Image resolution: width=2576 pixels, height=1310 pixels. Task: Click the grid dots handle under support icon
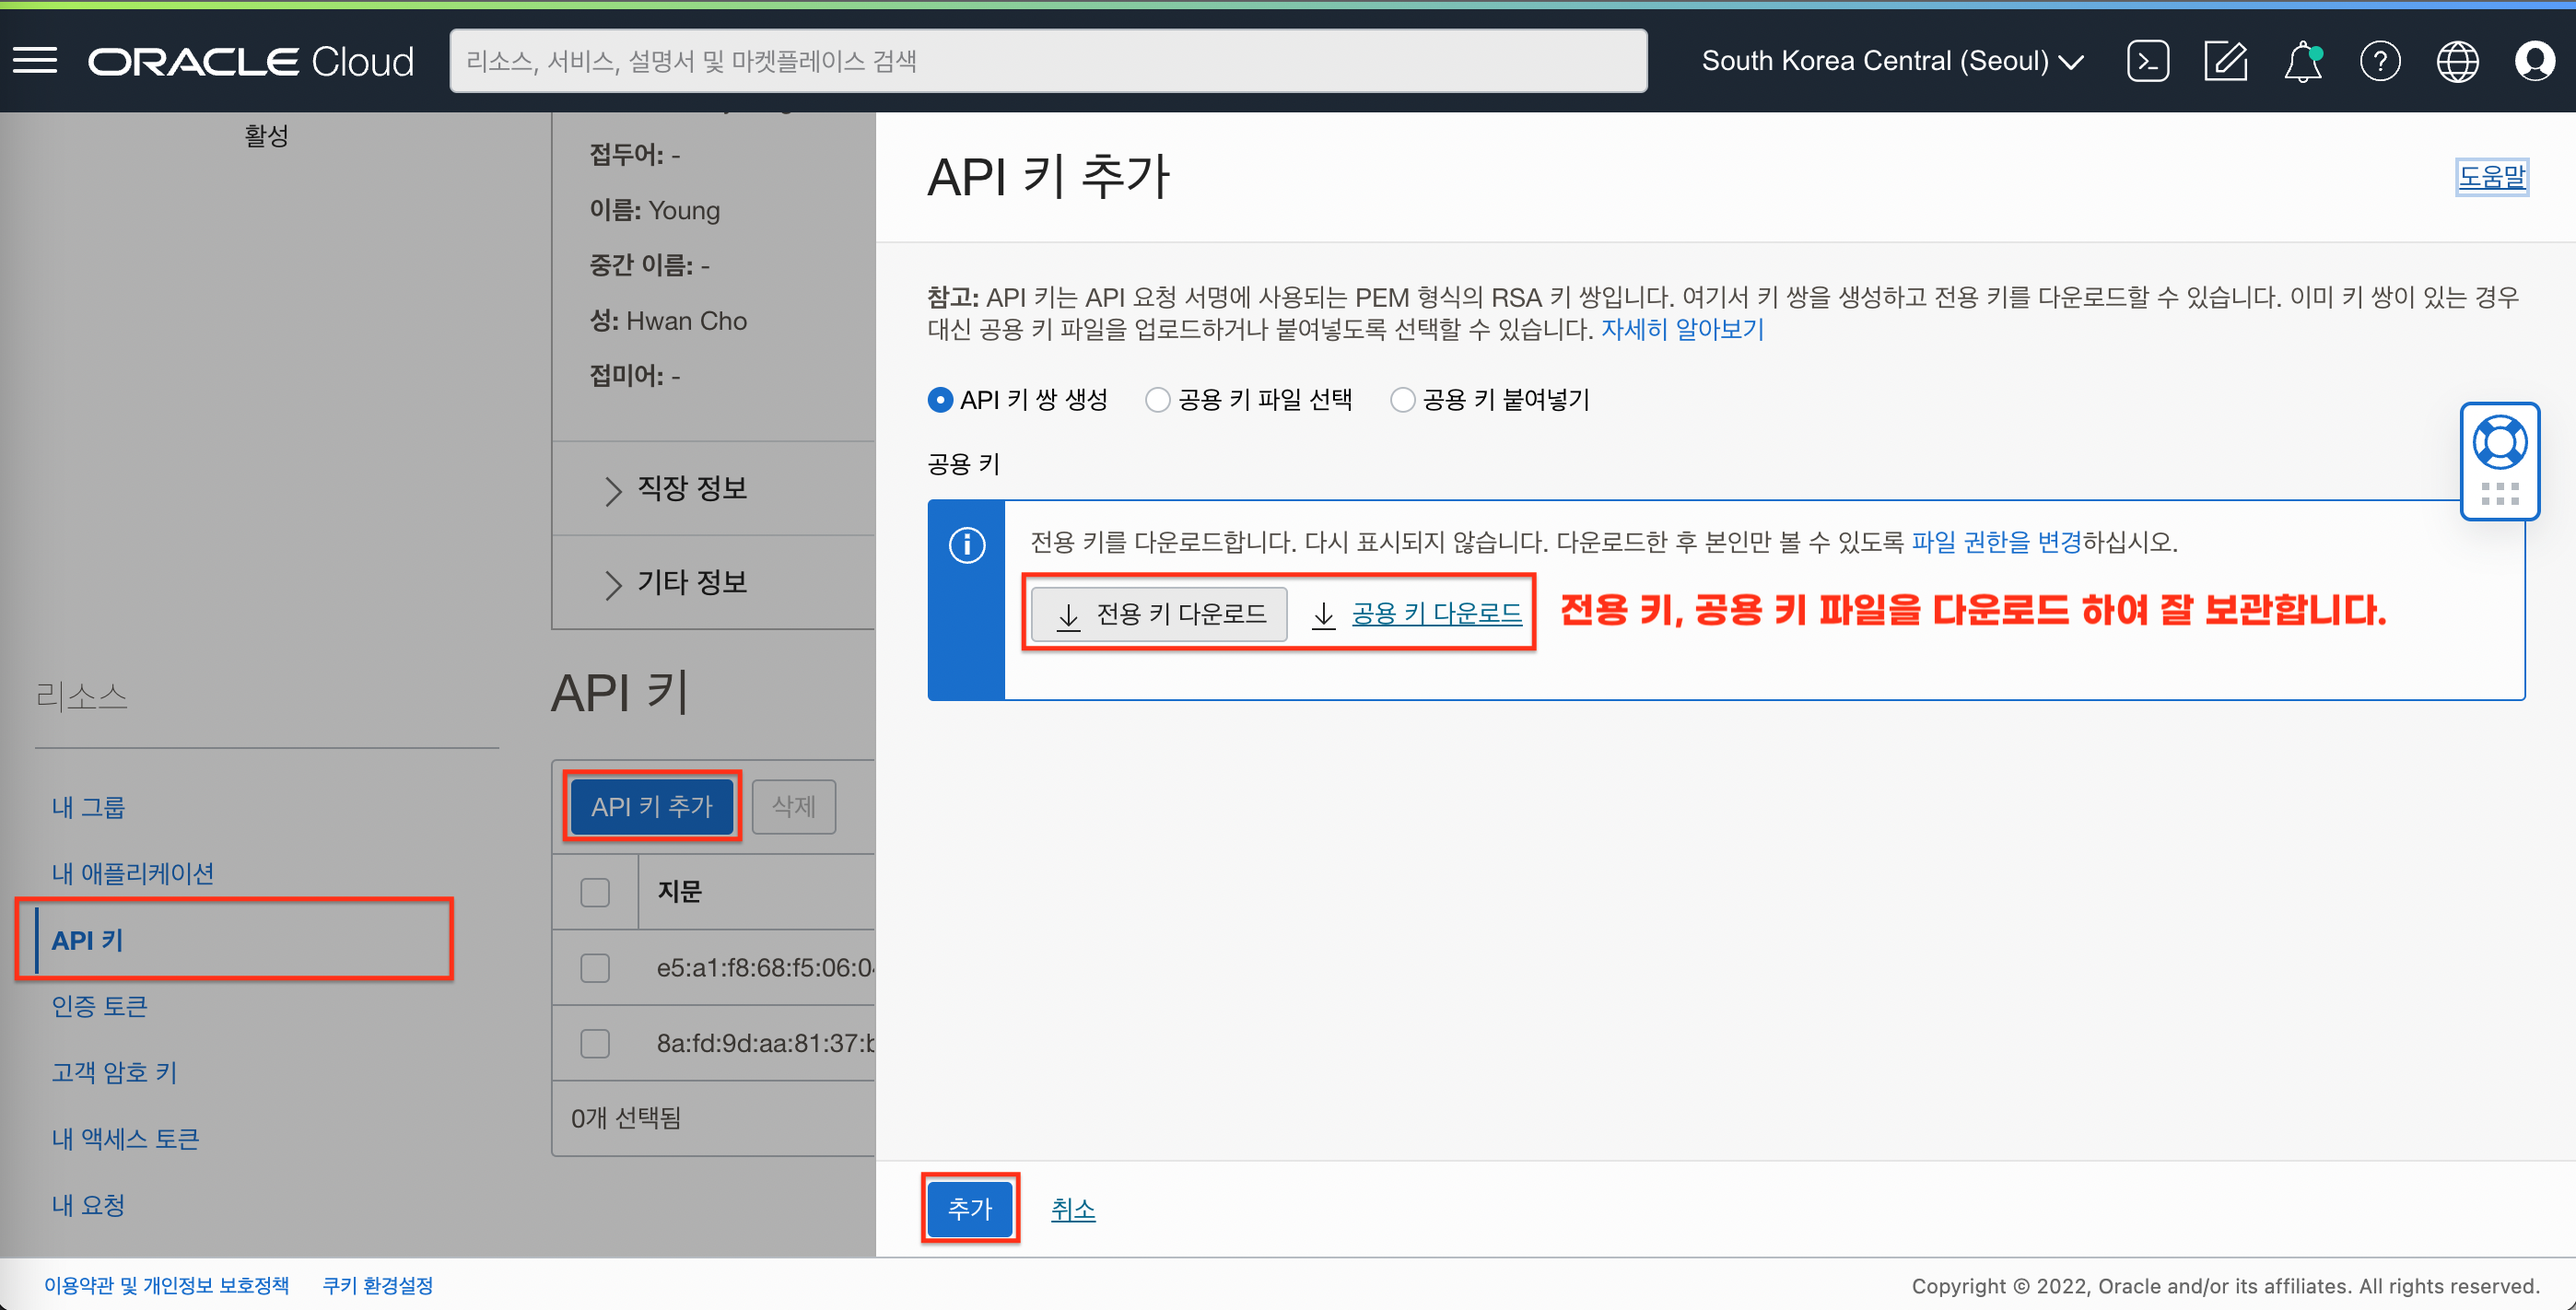[x=2499, y=494]
